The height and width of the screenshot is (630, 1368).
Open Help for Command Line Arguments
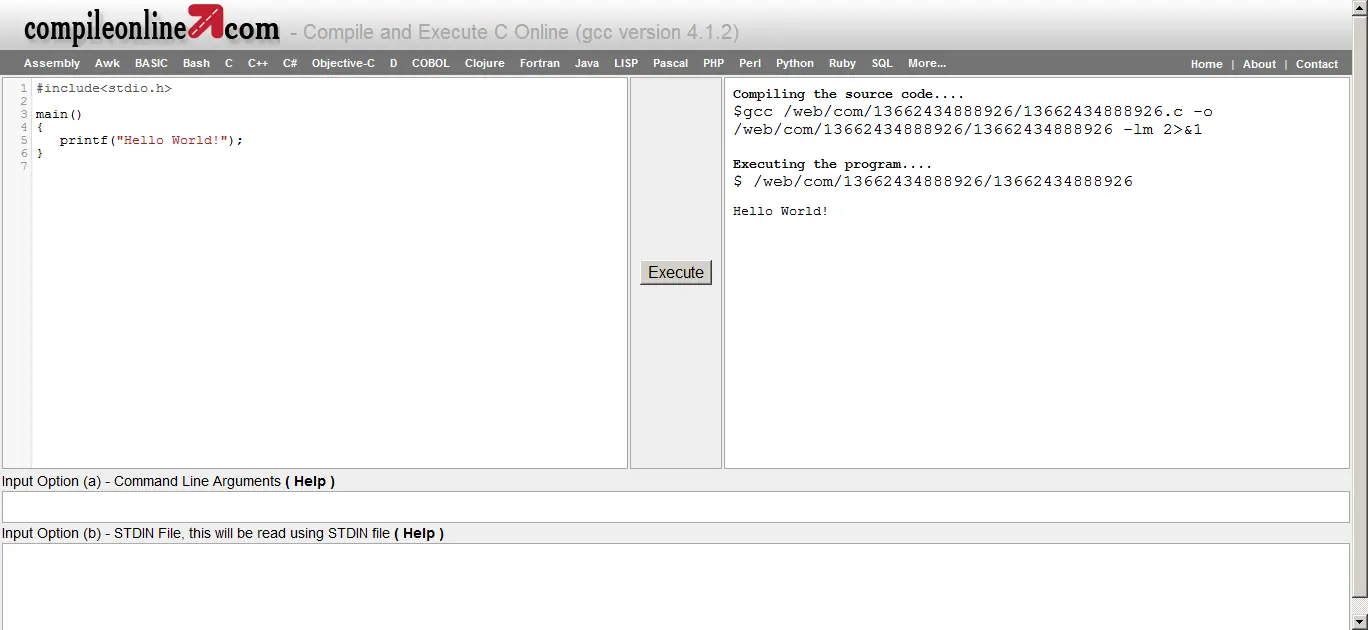pyautogui.click(x=310, y=481)
